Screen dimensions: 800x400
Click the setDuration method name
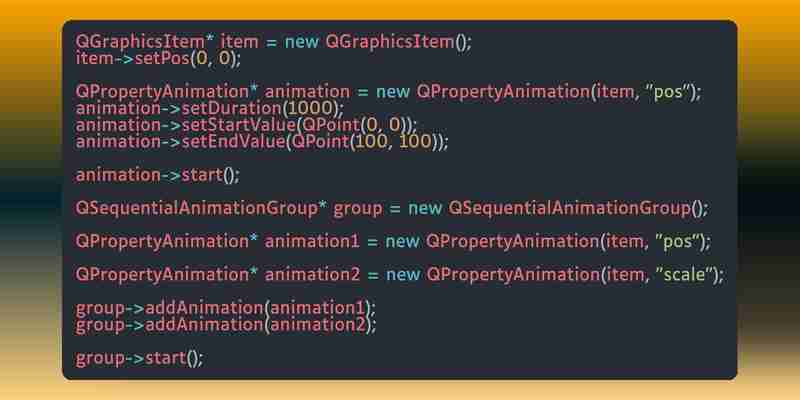coord(231,108)
